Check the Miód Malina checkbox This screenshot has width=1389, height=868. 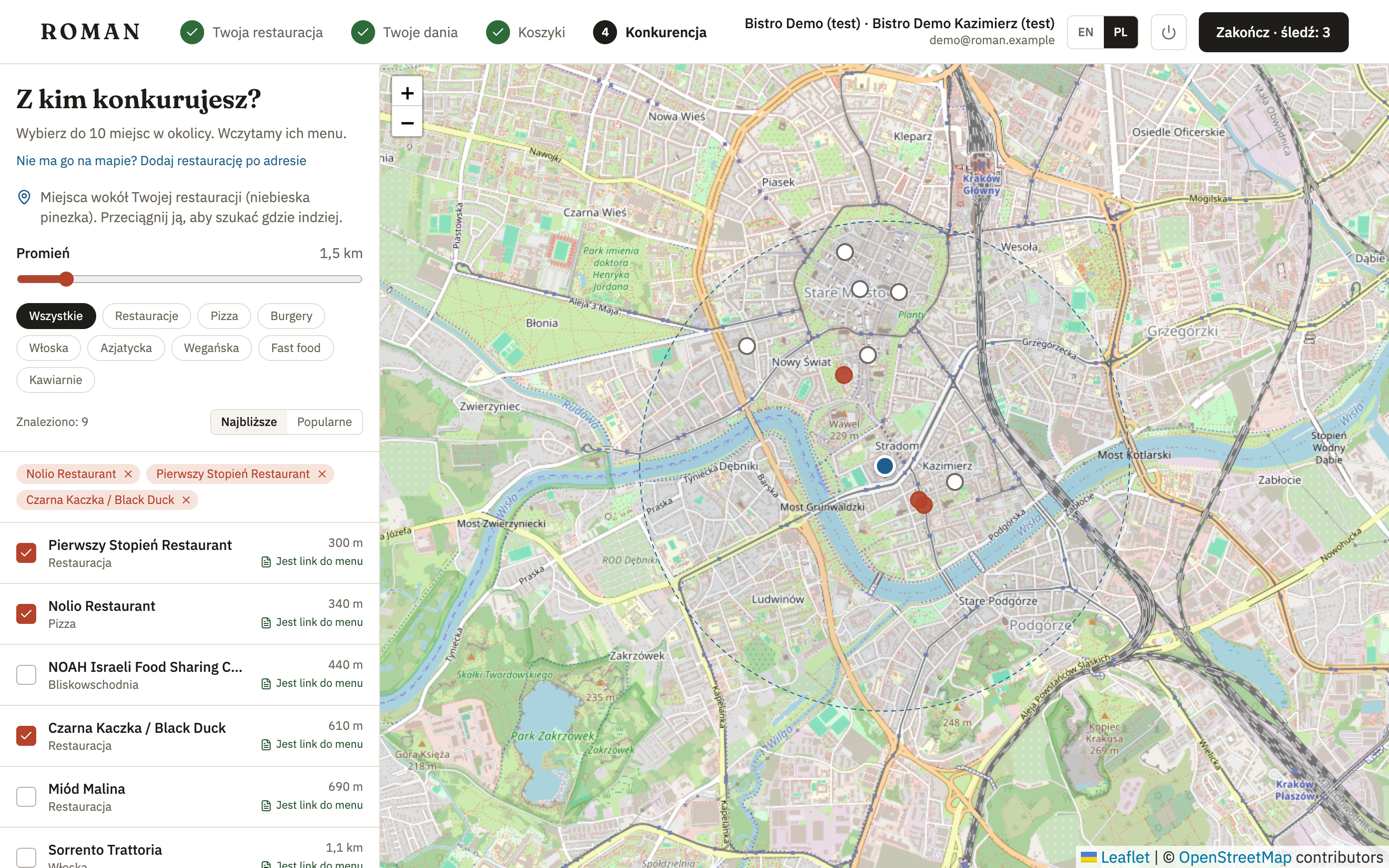[27, 797]
